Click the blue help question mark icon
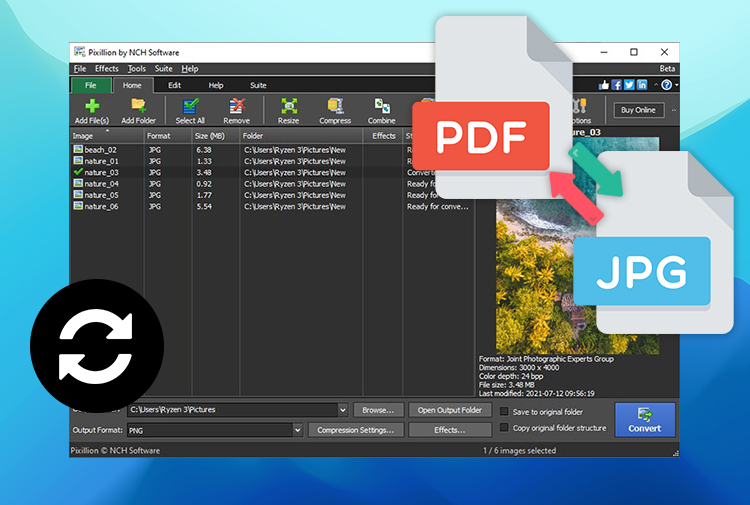Viewport: 750px width, 505px height. click(666, 85)
